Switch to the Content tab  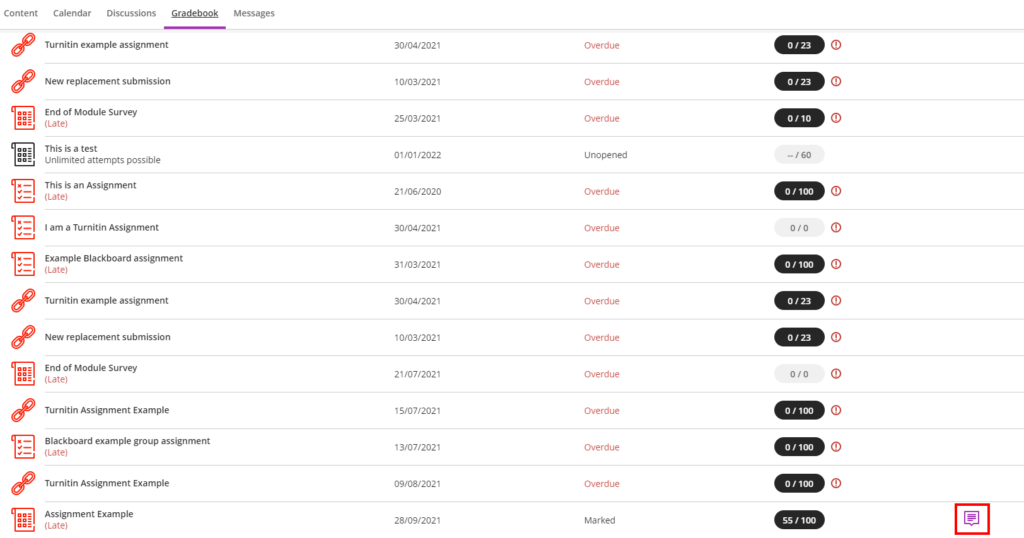tap(21, 13)
